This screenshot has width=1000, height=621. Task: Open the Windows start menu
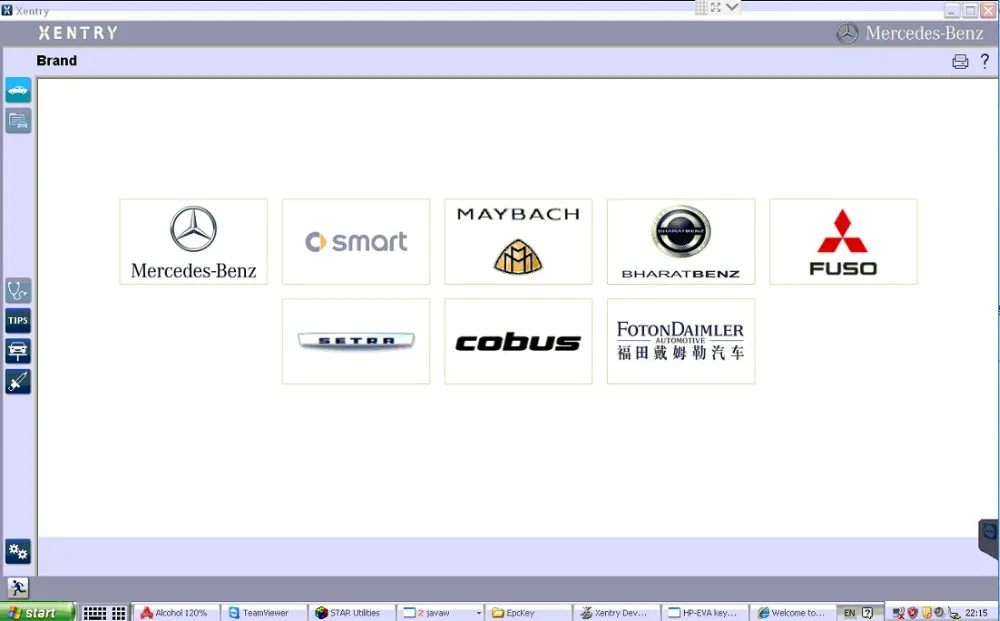tap(37, 613)
